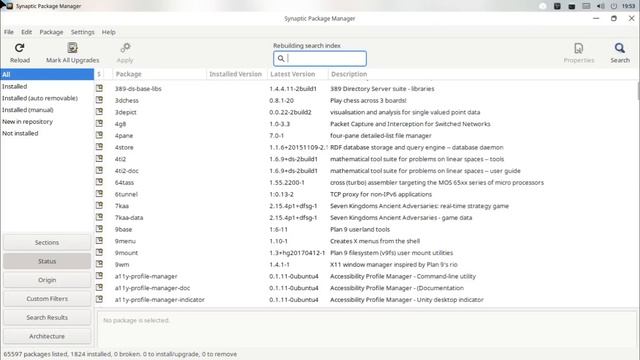Click the status icon for 389-ds-base-libs
640x360 pixels.
coord(99,88)
